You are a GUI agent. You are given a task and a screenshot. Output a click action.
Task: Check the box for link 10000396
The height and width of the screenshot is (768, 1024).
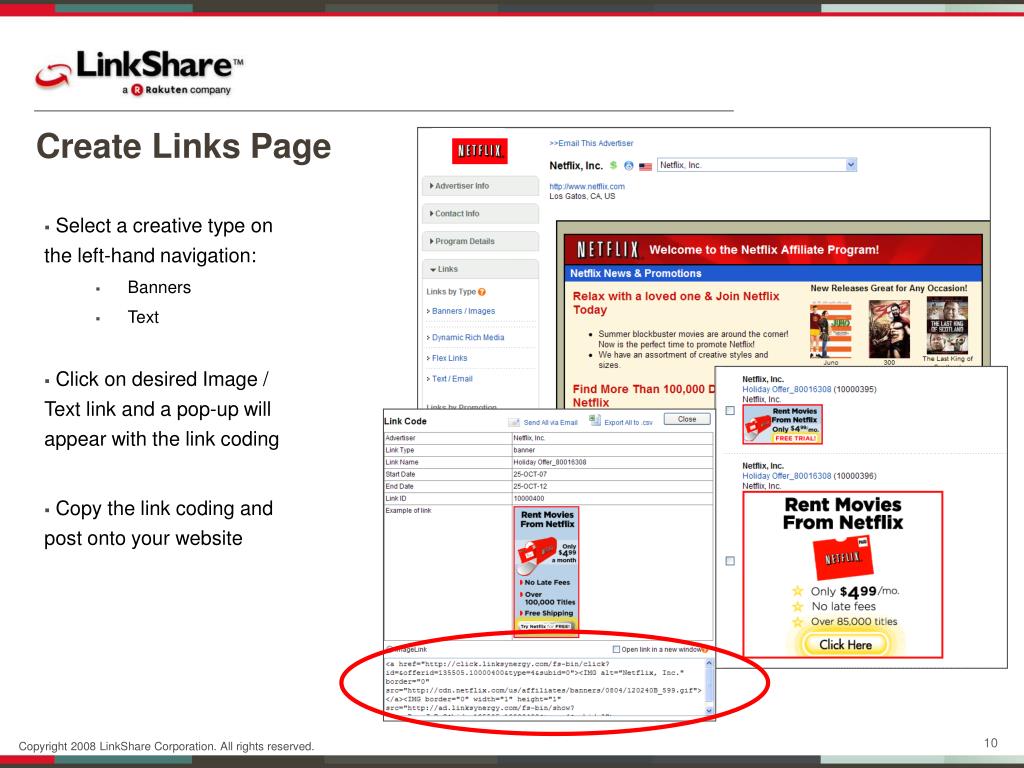coord(730,561)
